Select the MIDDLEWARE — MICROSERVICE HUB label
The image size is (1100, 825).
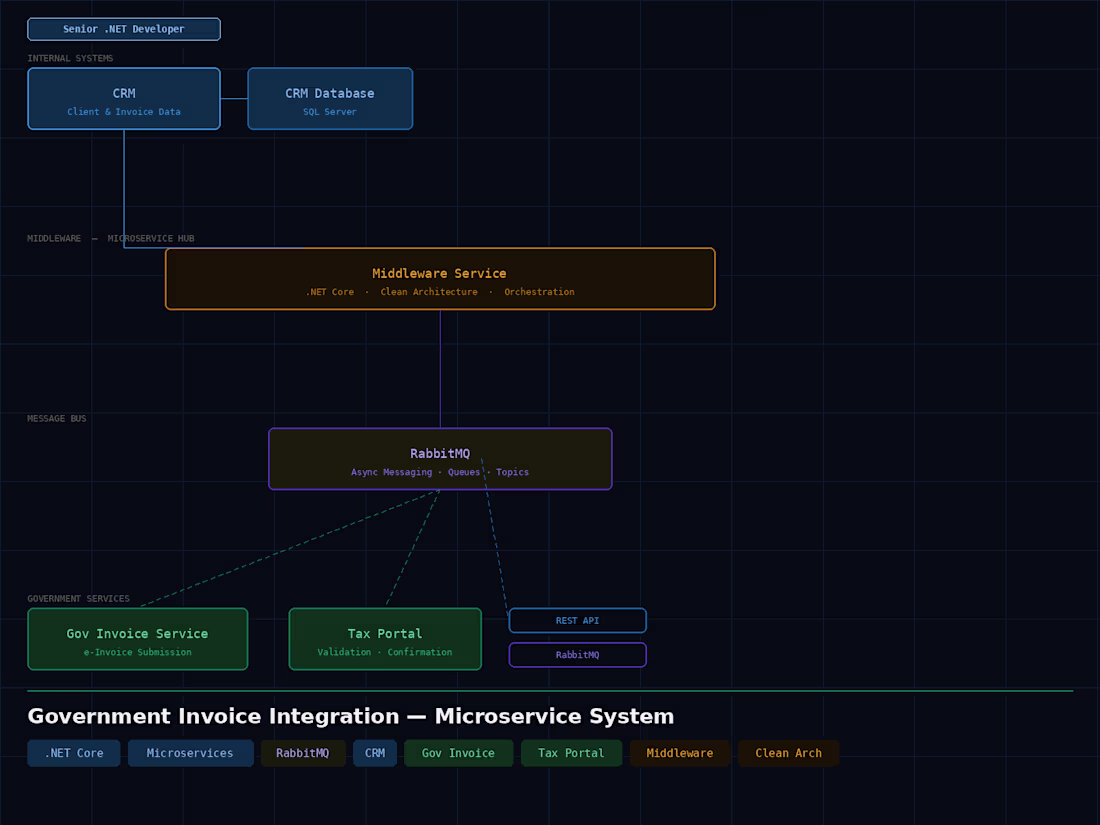pyautogui.click(x=109, y=238)
